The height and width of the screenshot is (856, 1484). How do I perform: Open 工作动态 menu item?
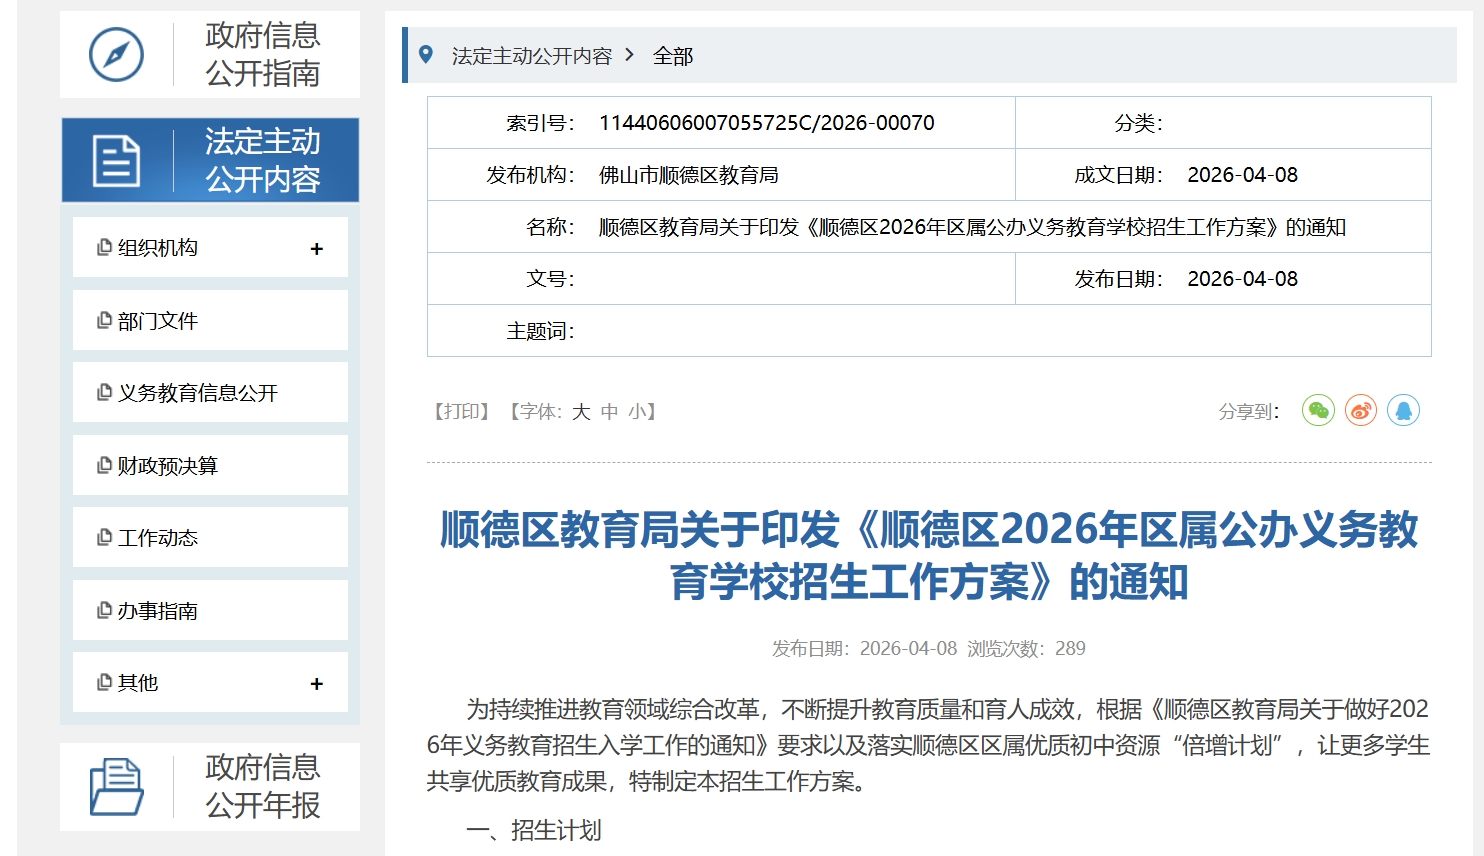point(157,538)
